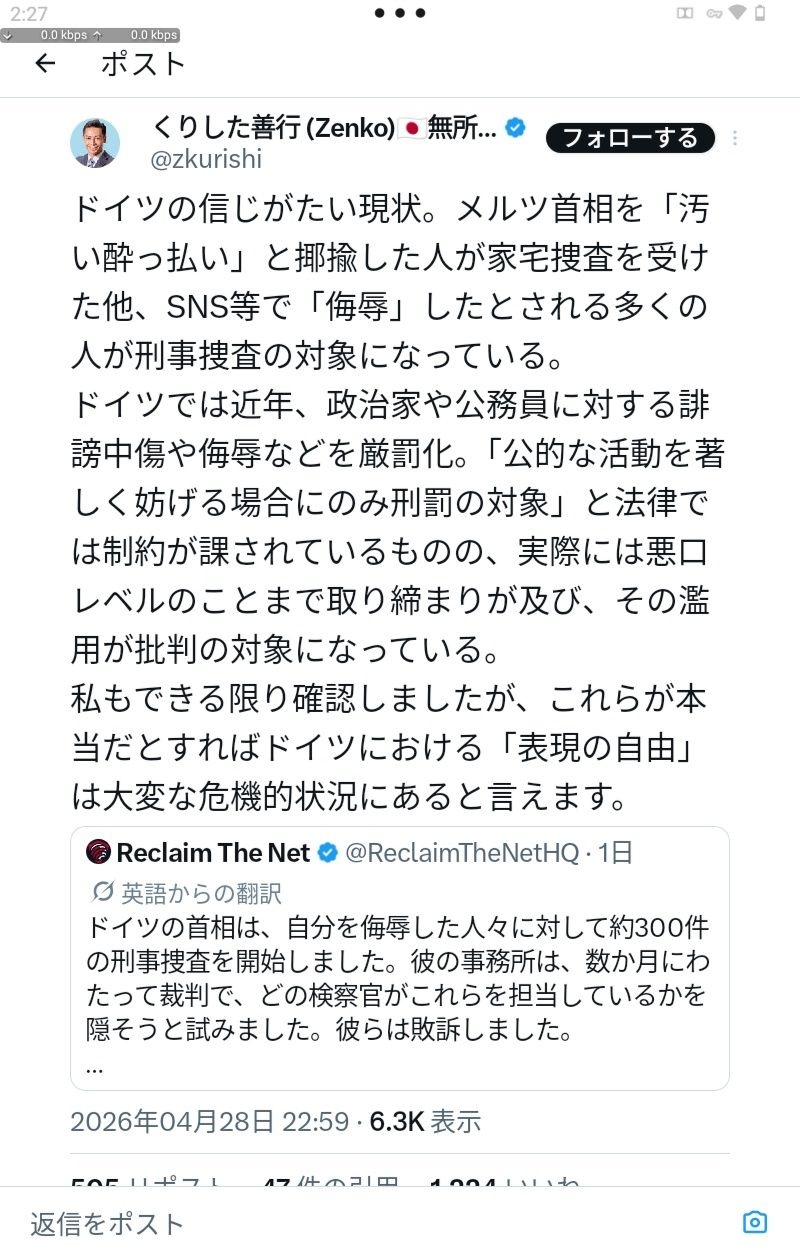Screen dimensions: 800x1249
Task: Tap the translation icon beside 英語からの翻訳
Action: click(x=102, y=891)
